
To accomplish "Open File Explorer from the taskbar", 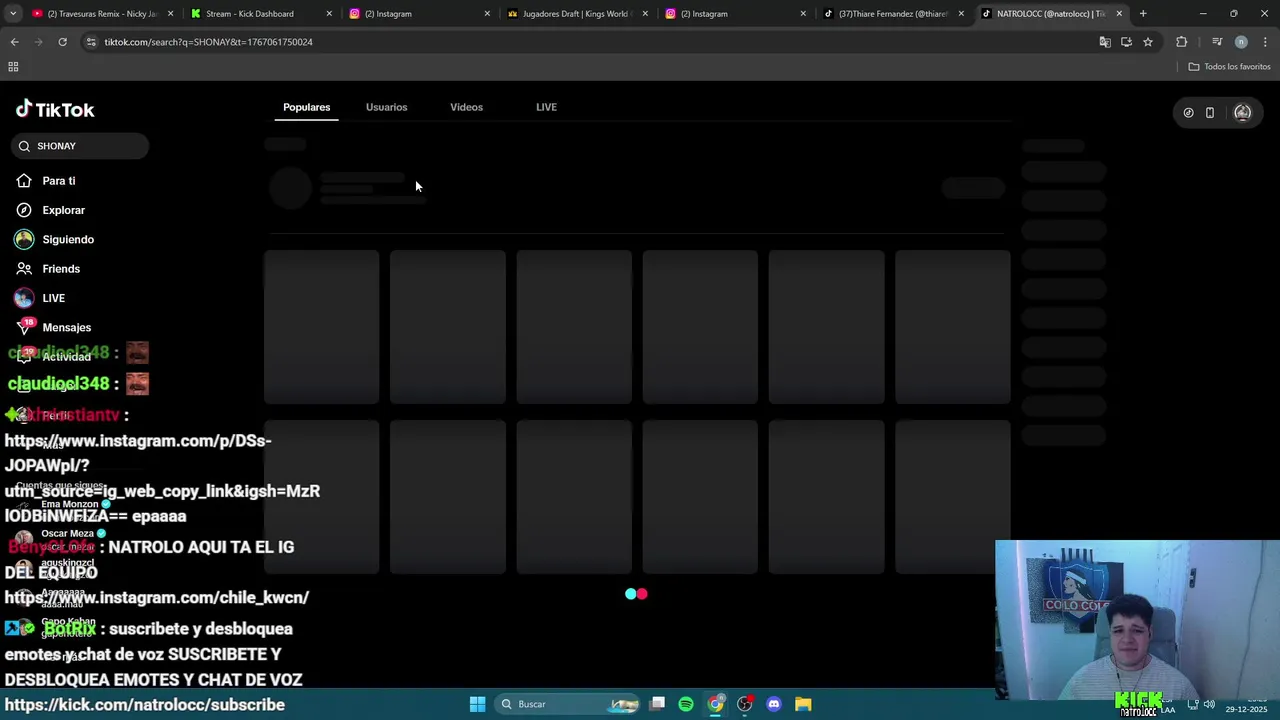I will 803,704.
